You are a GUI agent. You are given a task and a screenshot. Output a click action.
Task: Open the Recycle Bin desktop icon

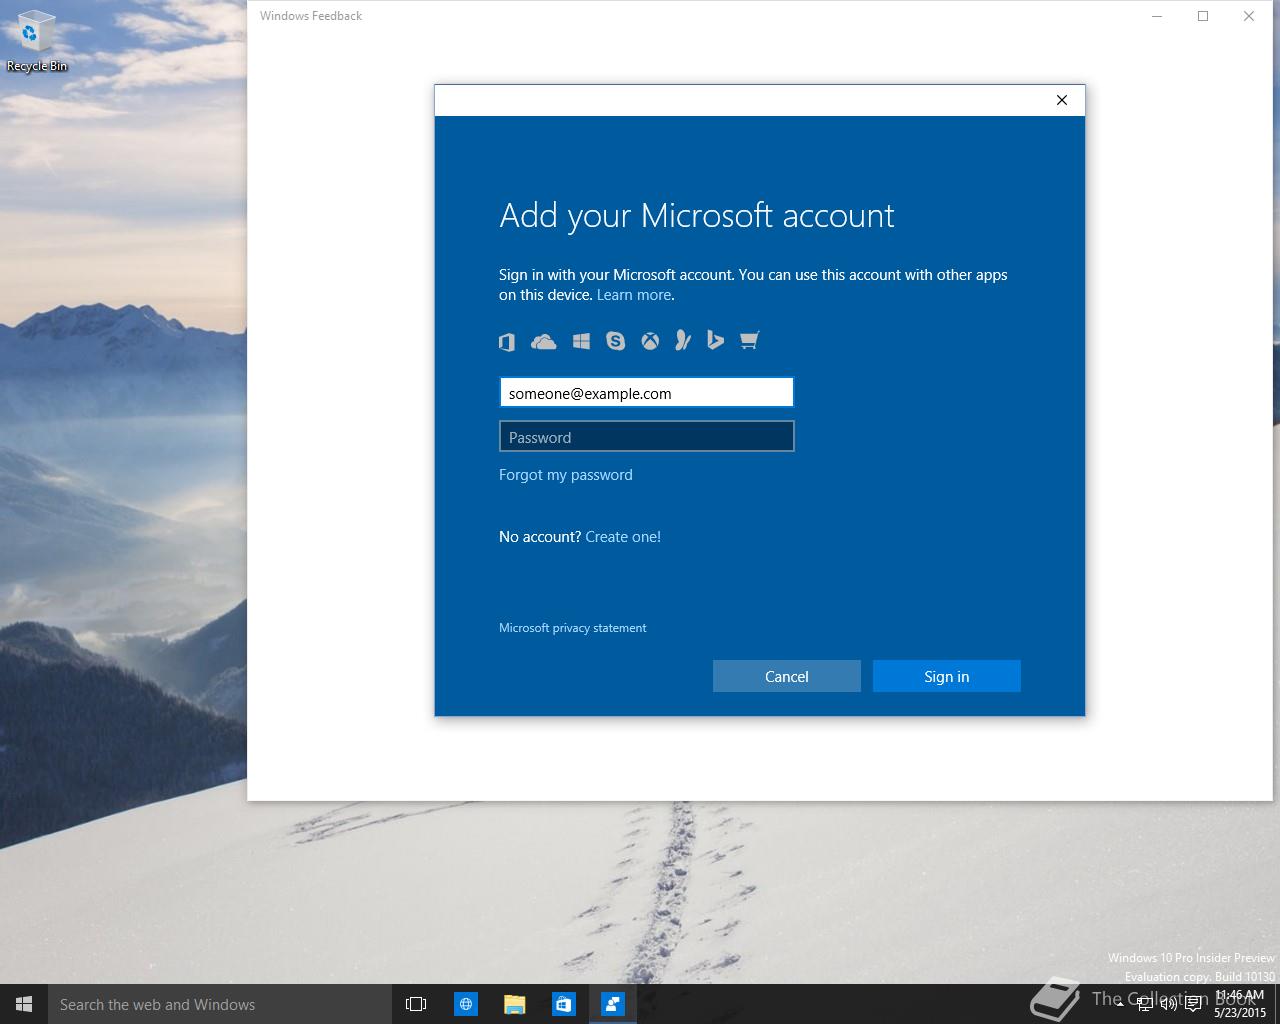[36, 42]
